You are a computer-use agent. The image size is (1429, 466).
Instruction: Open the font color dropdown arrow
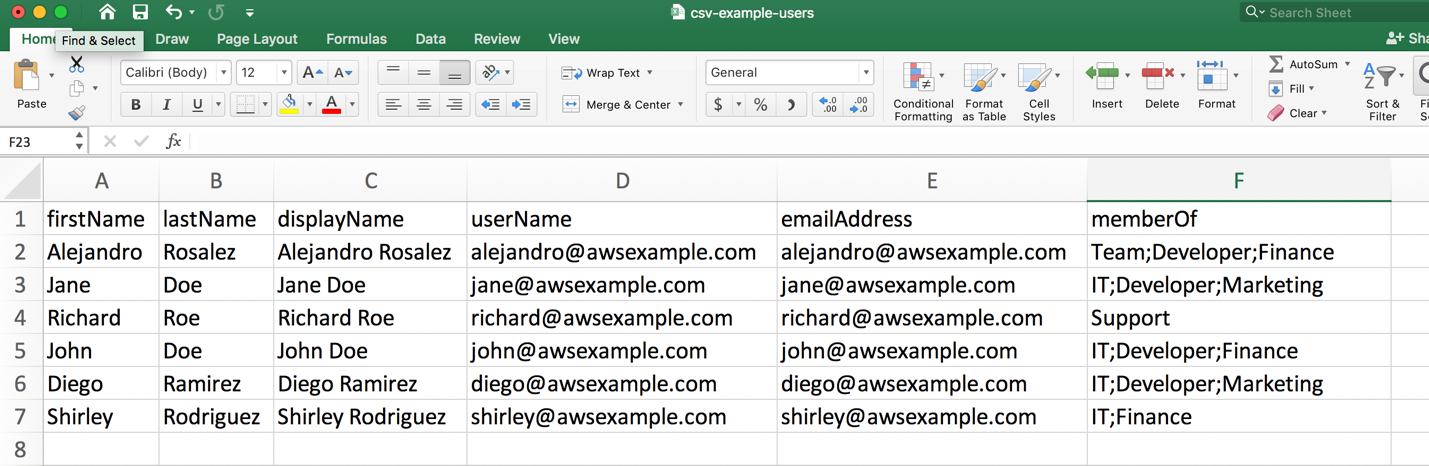click(x=351, y=105)
